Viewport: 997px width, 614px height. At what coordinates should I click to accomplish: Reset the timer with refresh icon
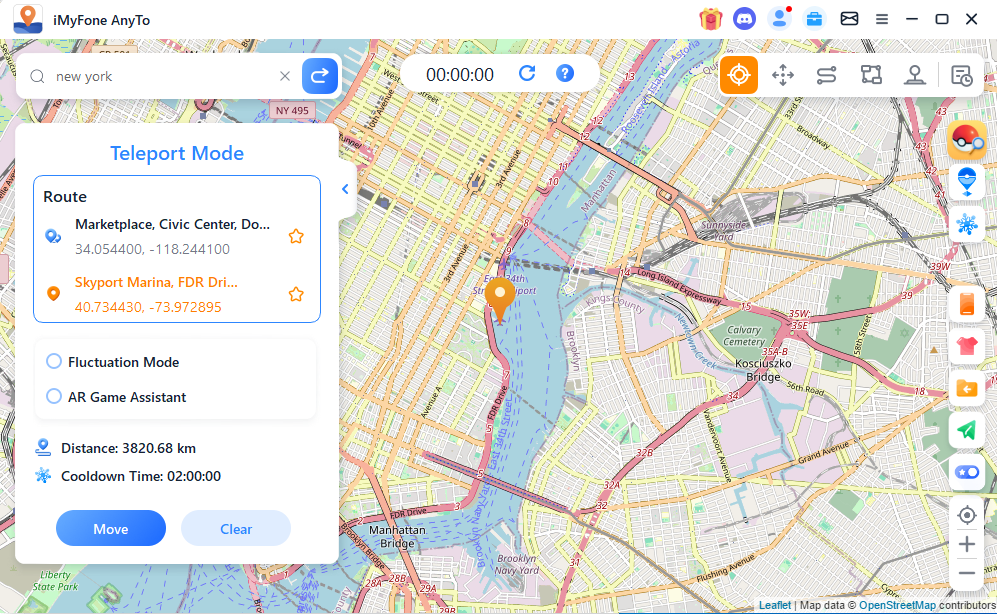[527, 74]
